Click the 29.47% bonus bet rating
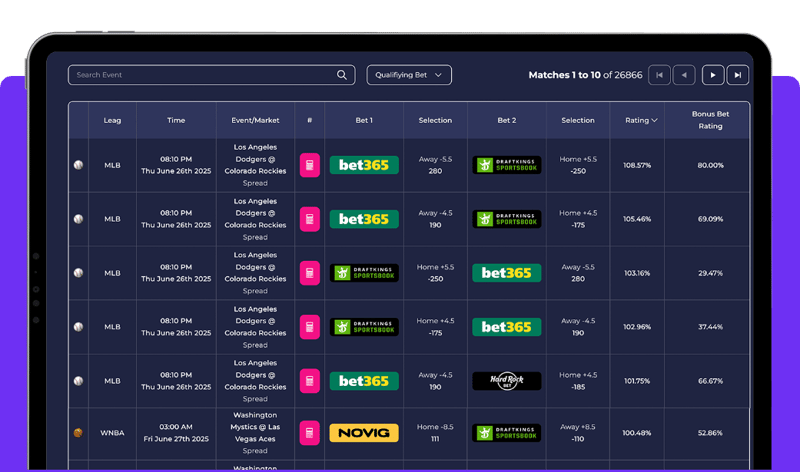 (x=710, y=273)
